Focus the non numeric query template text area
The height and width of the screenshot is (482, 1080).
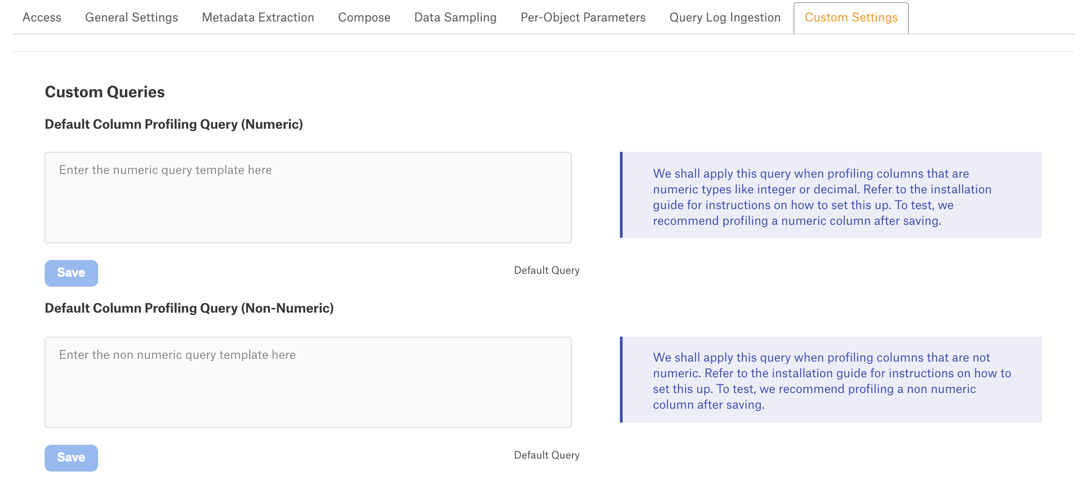point(308,382)
